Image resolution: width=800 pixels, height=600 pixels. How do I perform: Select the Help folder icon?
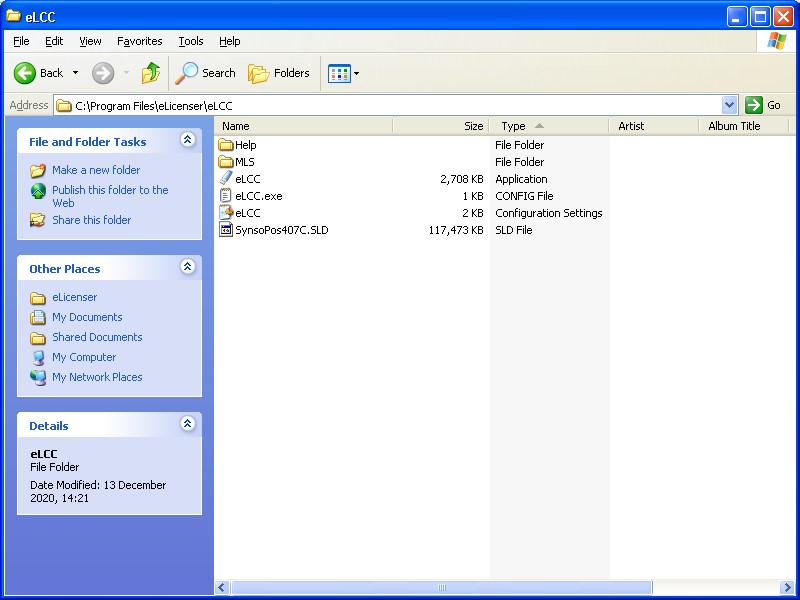pos(226,145)
